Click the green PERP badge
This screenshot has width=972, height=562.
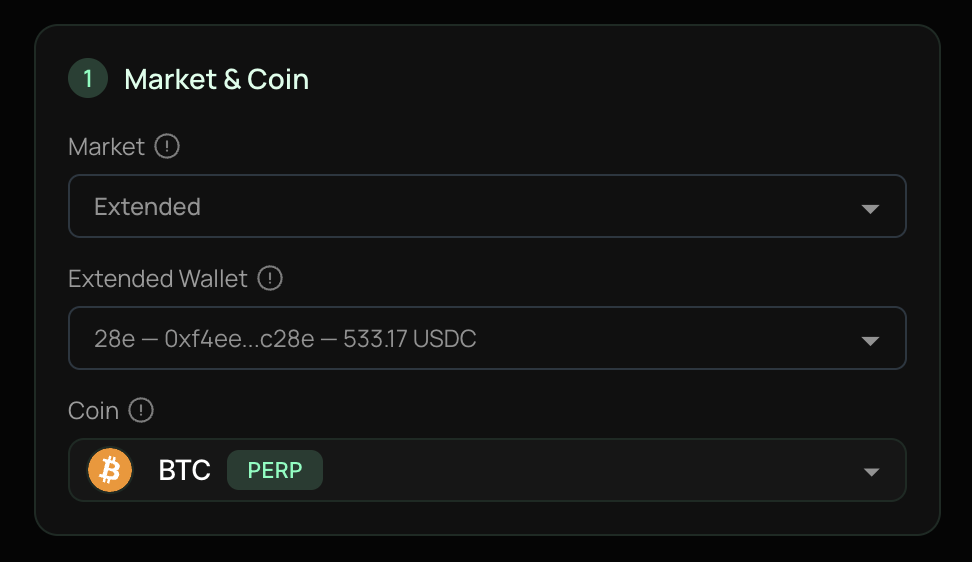coord(275,470)
